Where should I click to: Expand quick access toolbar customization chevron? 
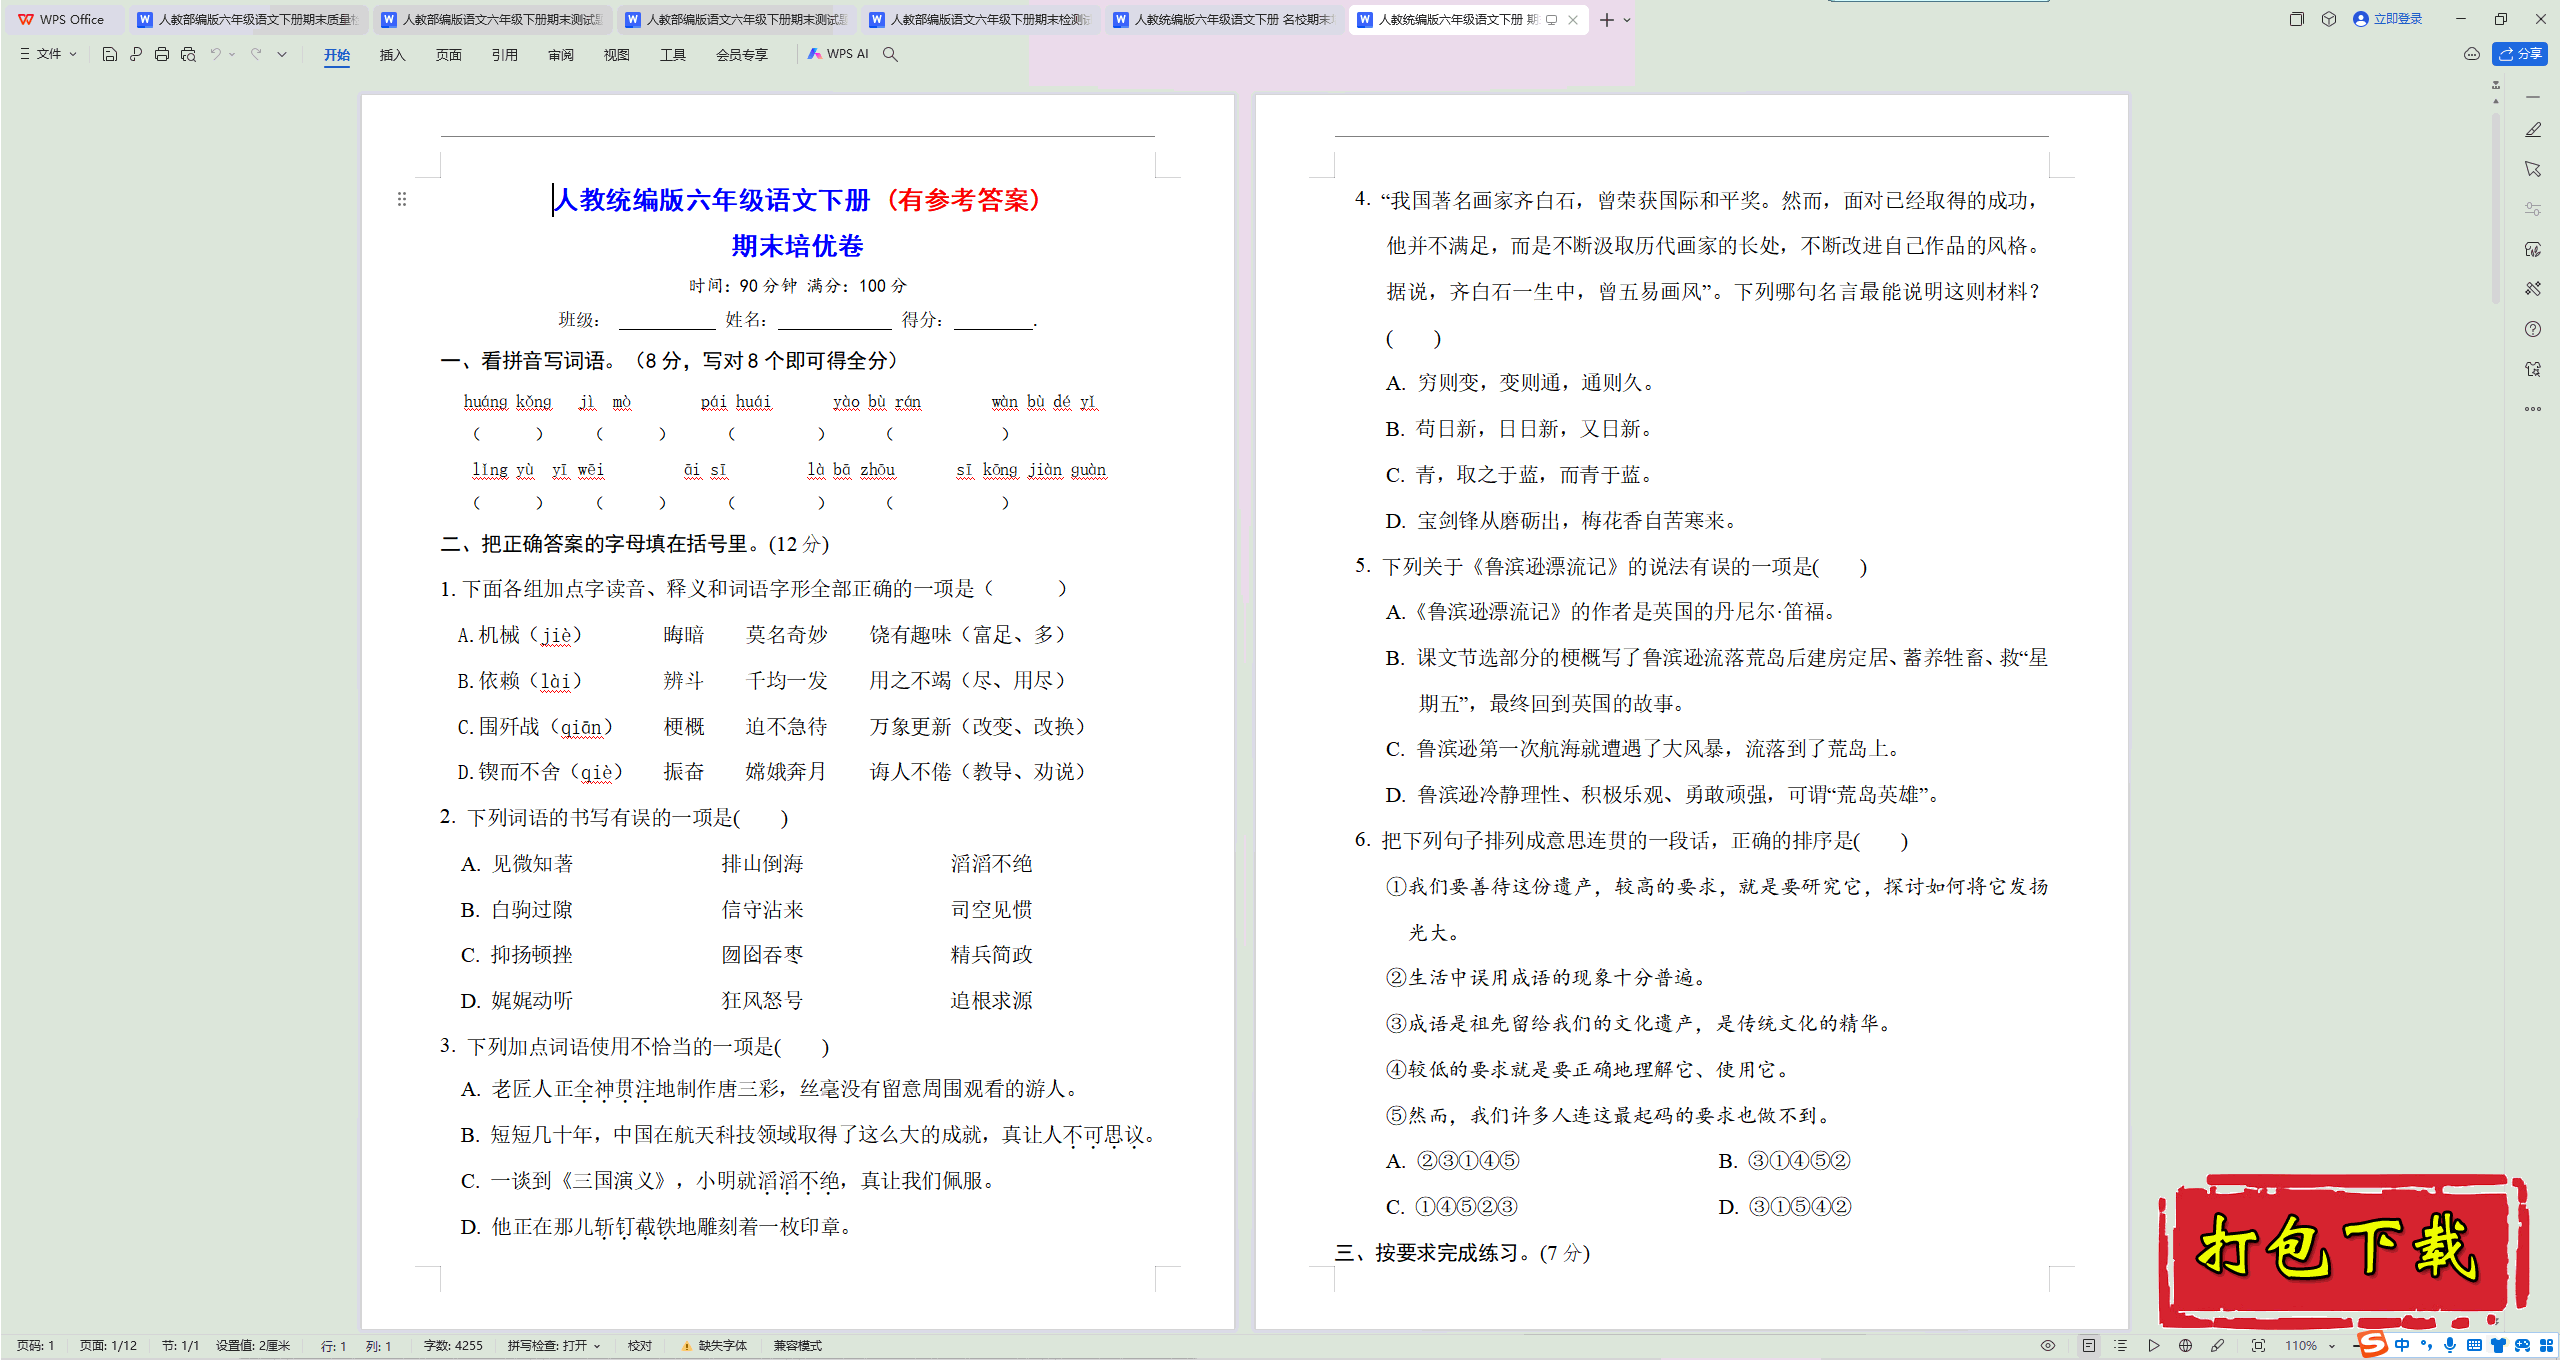pyautogui.click(x=282, y=54)
